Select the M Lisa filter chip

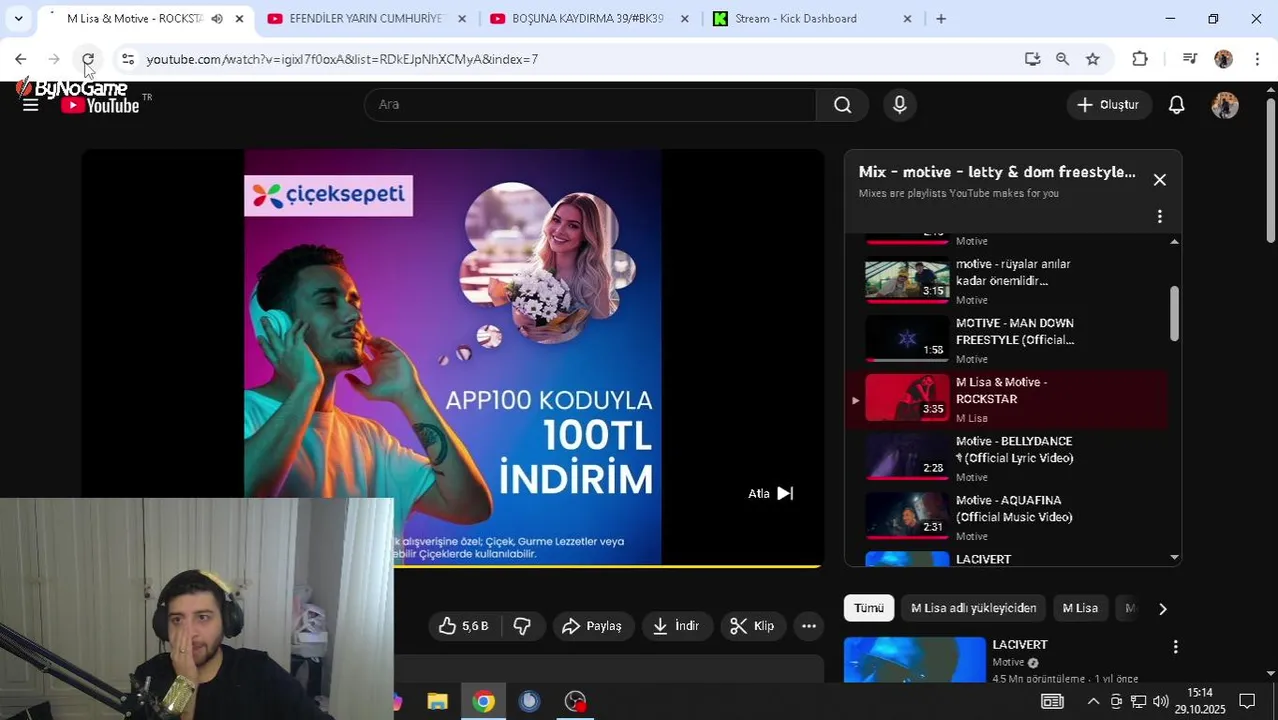pyautogui.click(x=1080, y=608)
